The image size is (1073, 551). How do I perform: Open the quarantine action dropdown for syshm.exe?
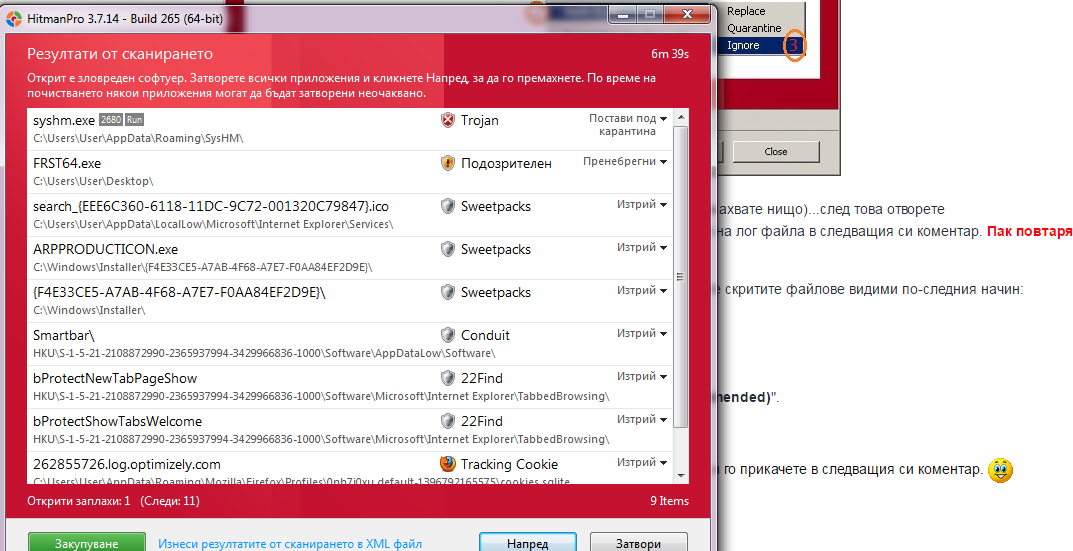pyautogui.click(x=628, y=125)
